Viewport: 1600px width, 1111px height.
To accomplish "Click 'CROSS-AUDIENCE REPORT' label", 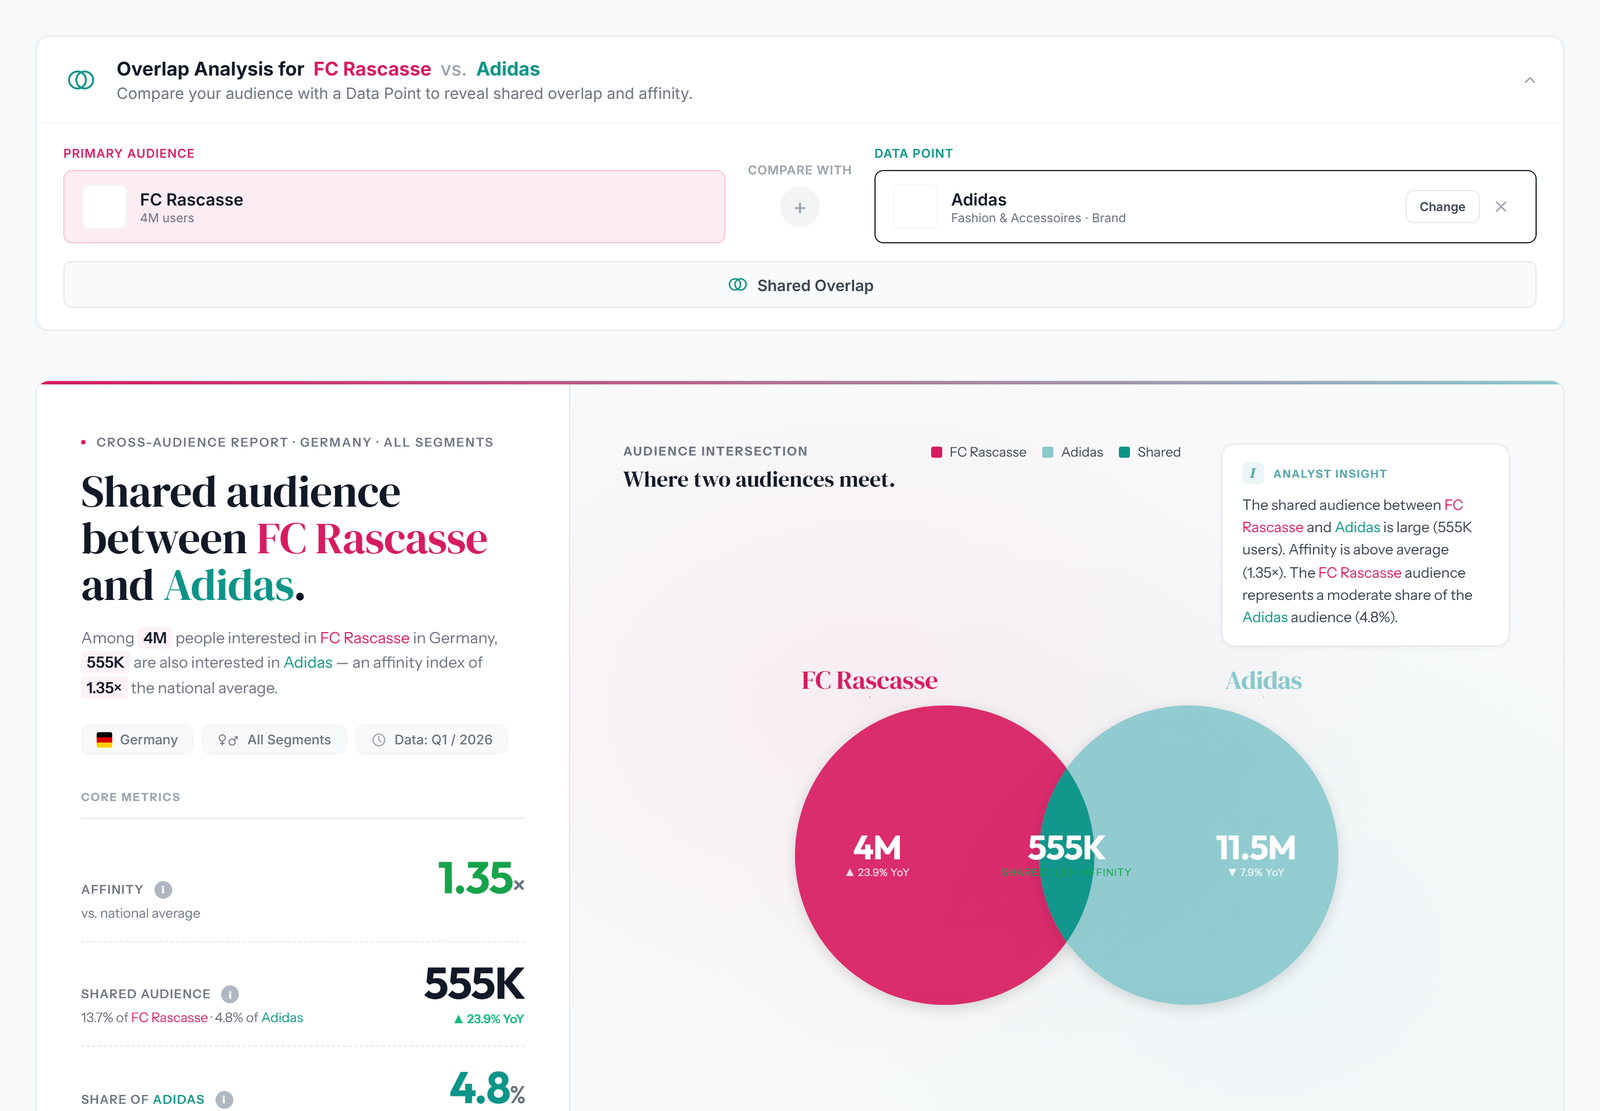I will pos(192,442).
